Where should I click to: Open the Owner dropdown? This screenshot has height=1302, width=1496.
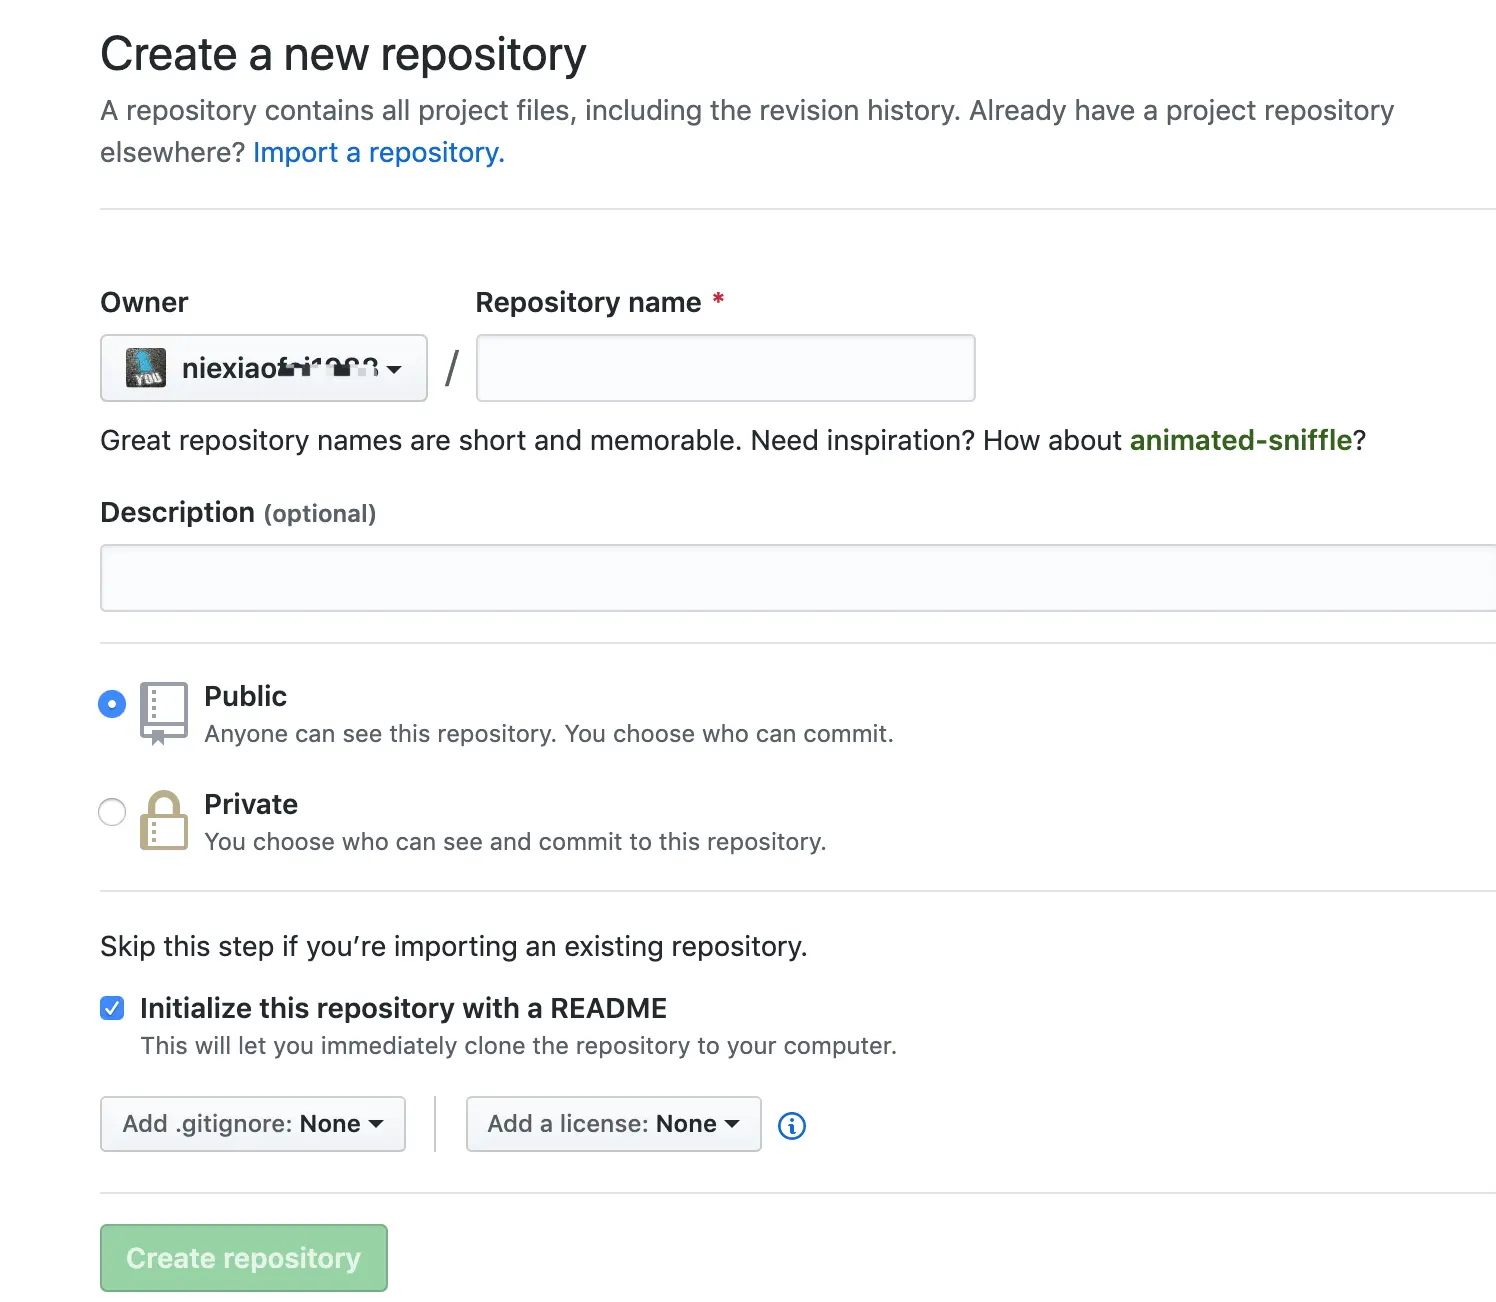pyautogui.click(x=264, y=368)
